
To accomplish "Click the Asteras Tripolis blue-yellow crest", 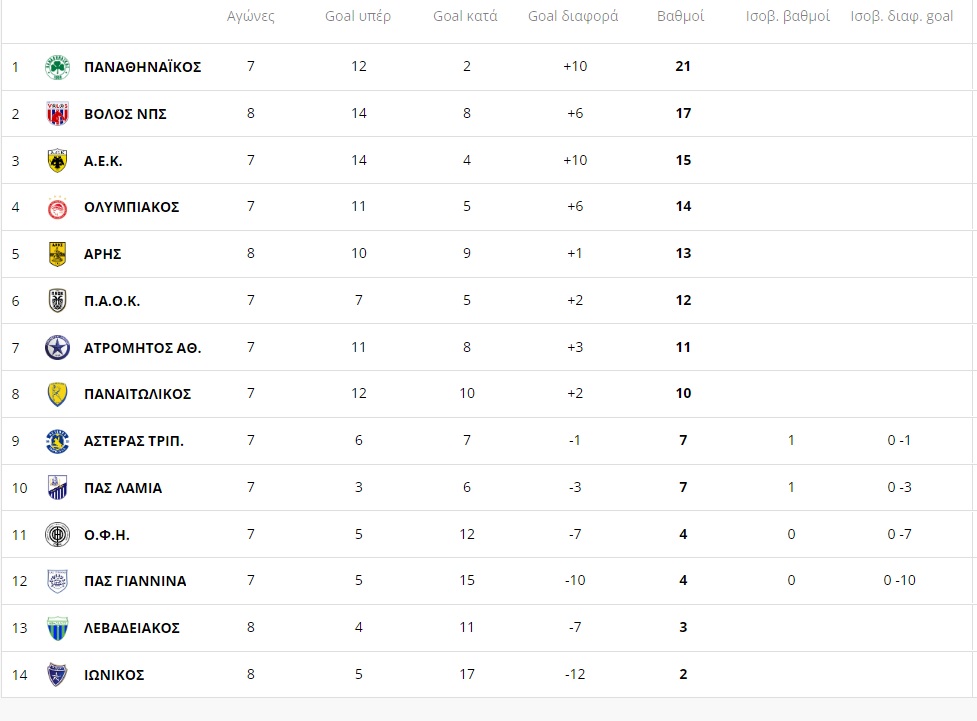I will (57, 441).
